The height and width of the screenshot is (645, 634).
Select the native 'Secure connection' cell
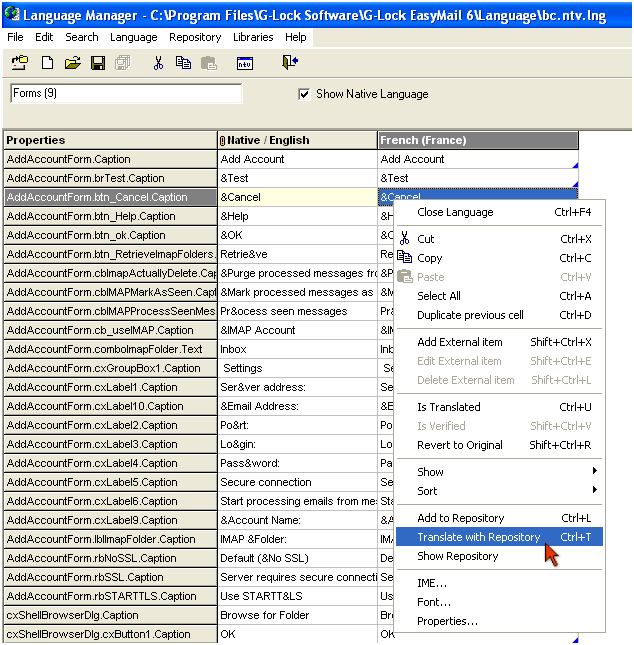pyautogui.click(x=297, y=482)
